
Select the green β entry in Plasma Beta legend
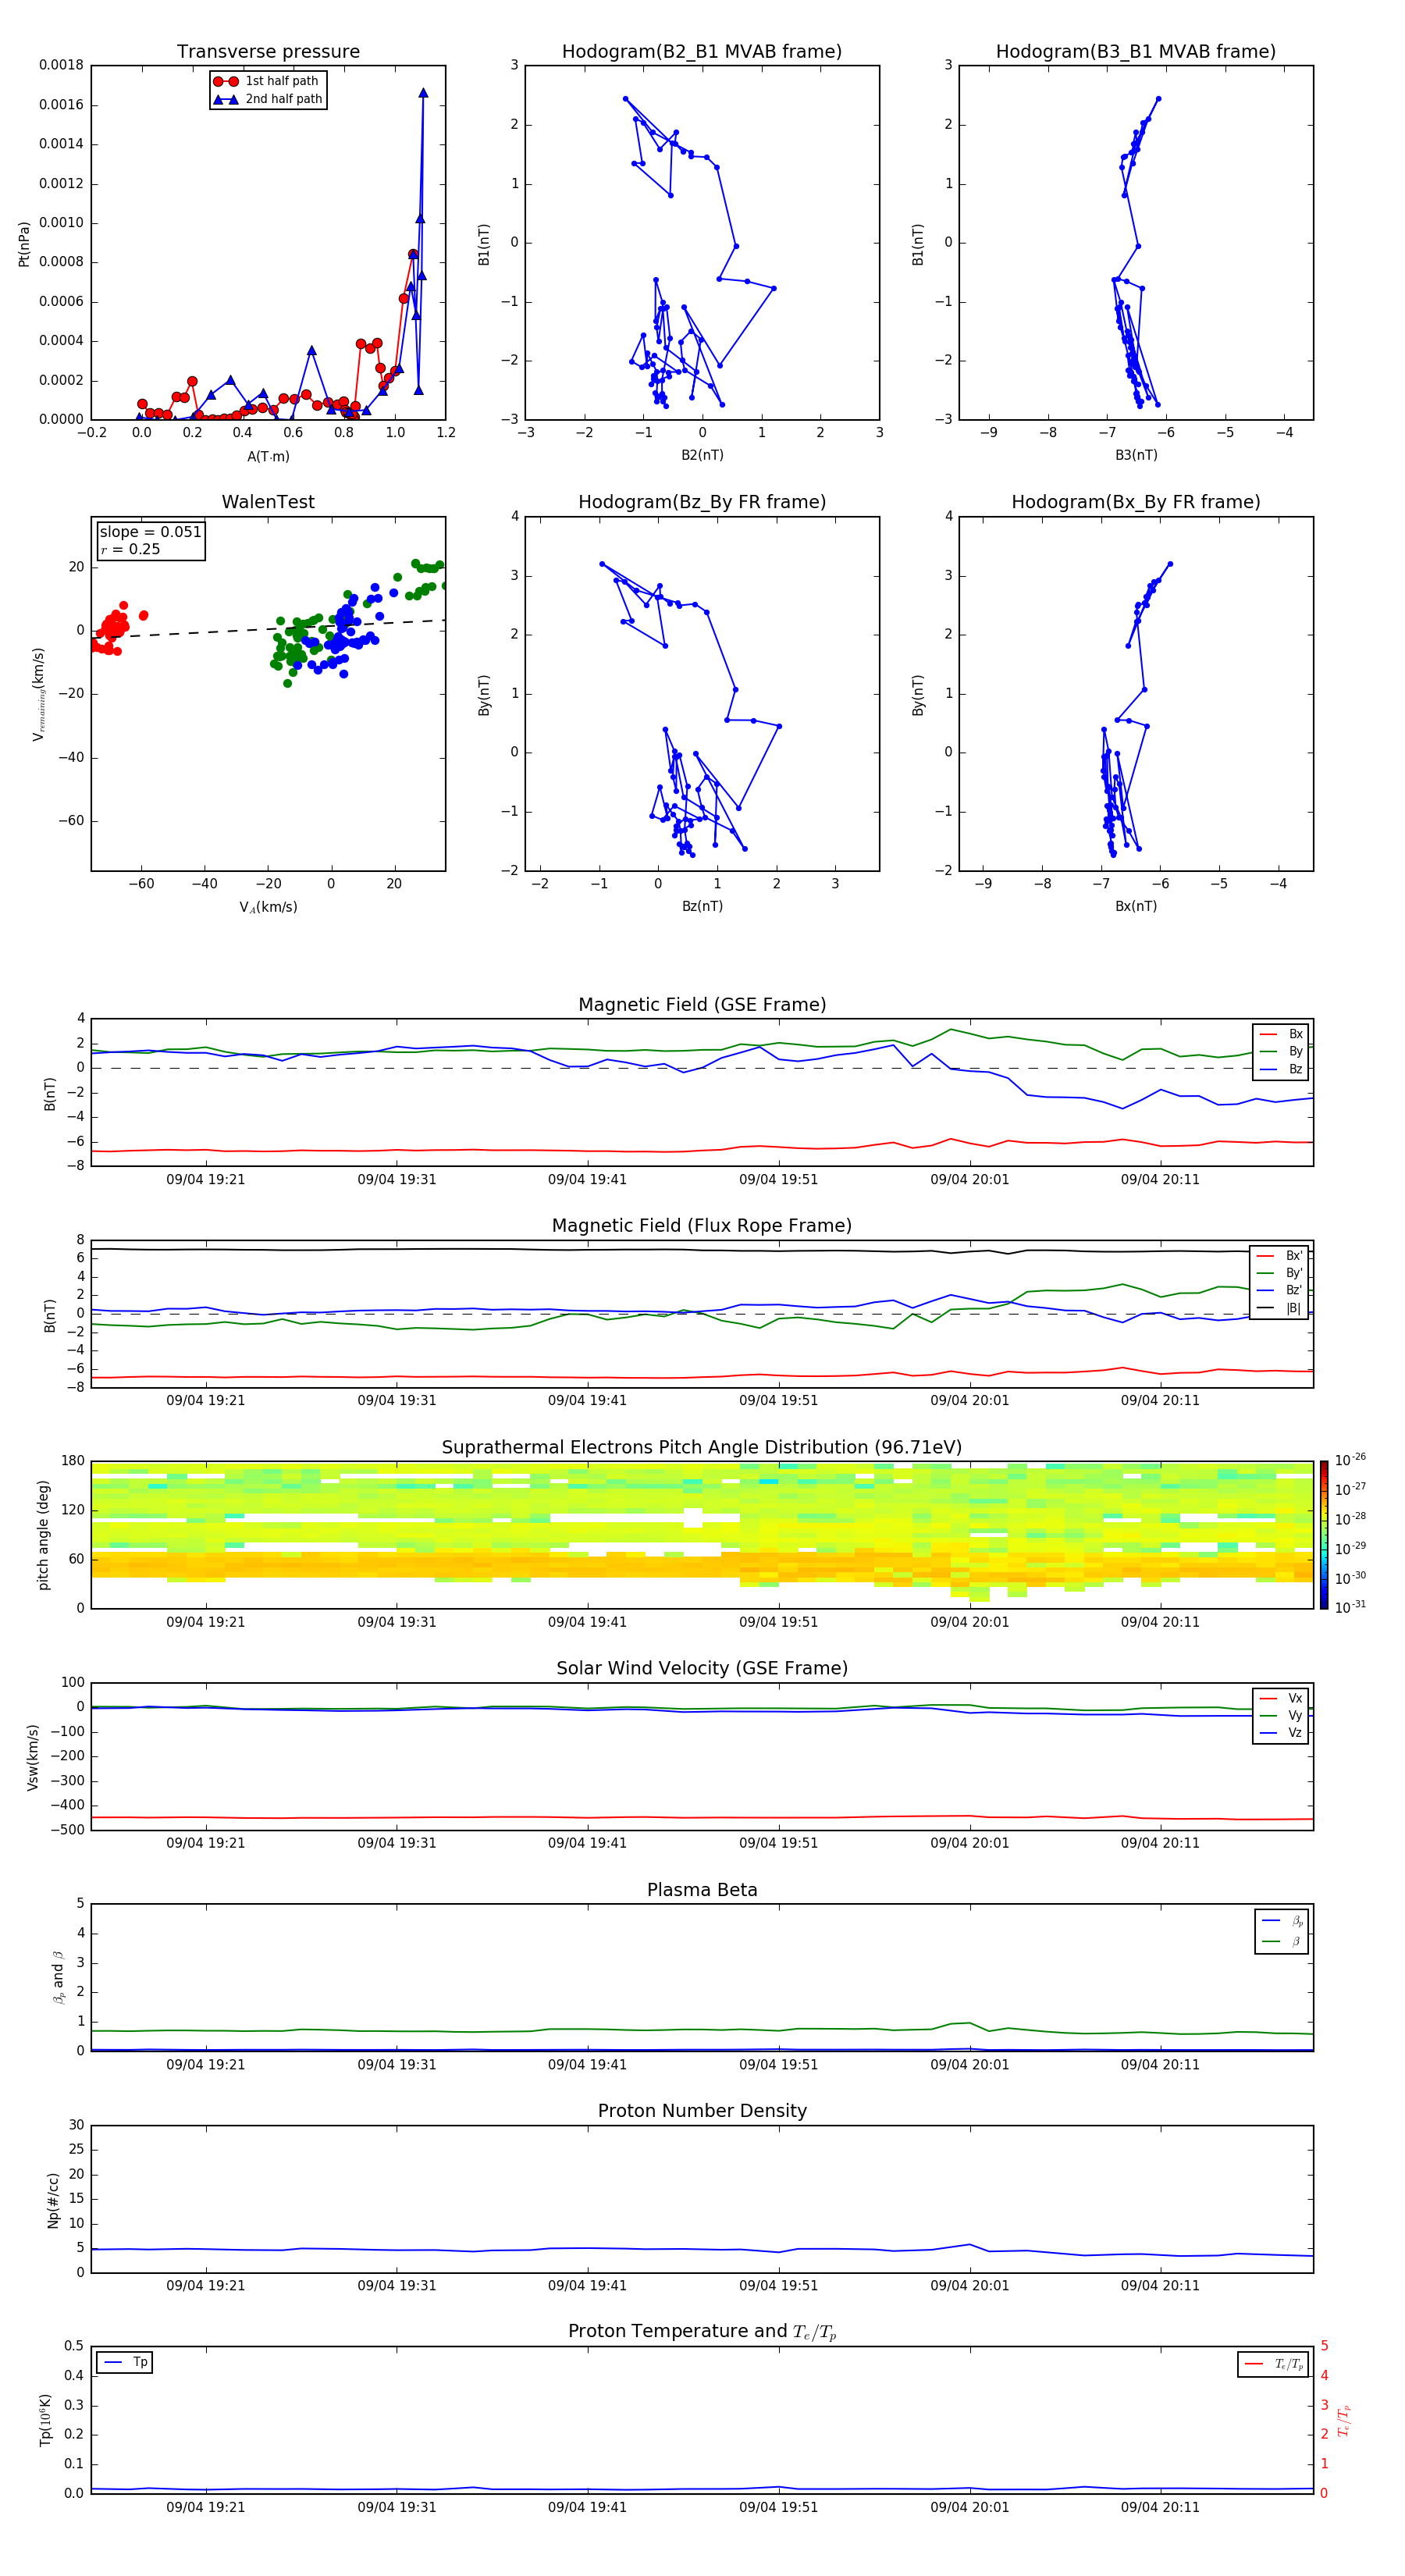coord(1282,1941)
